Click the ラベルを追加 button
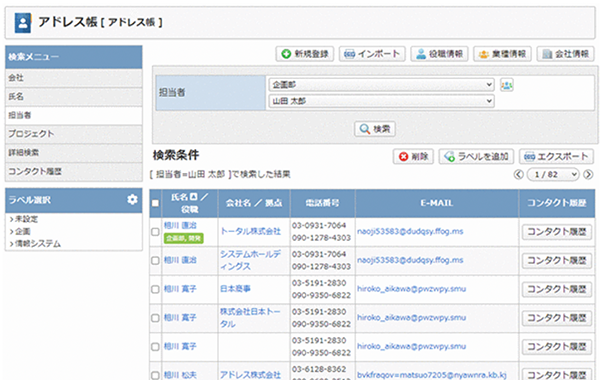The image size is (600, 380). point(476,157)
